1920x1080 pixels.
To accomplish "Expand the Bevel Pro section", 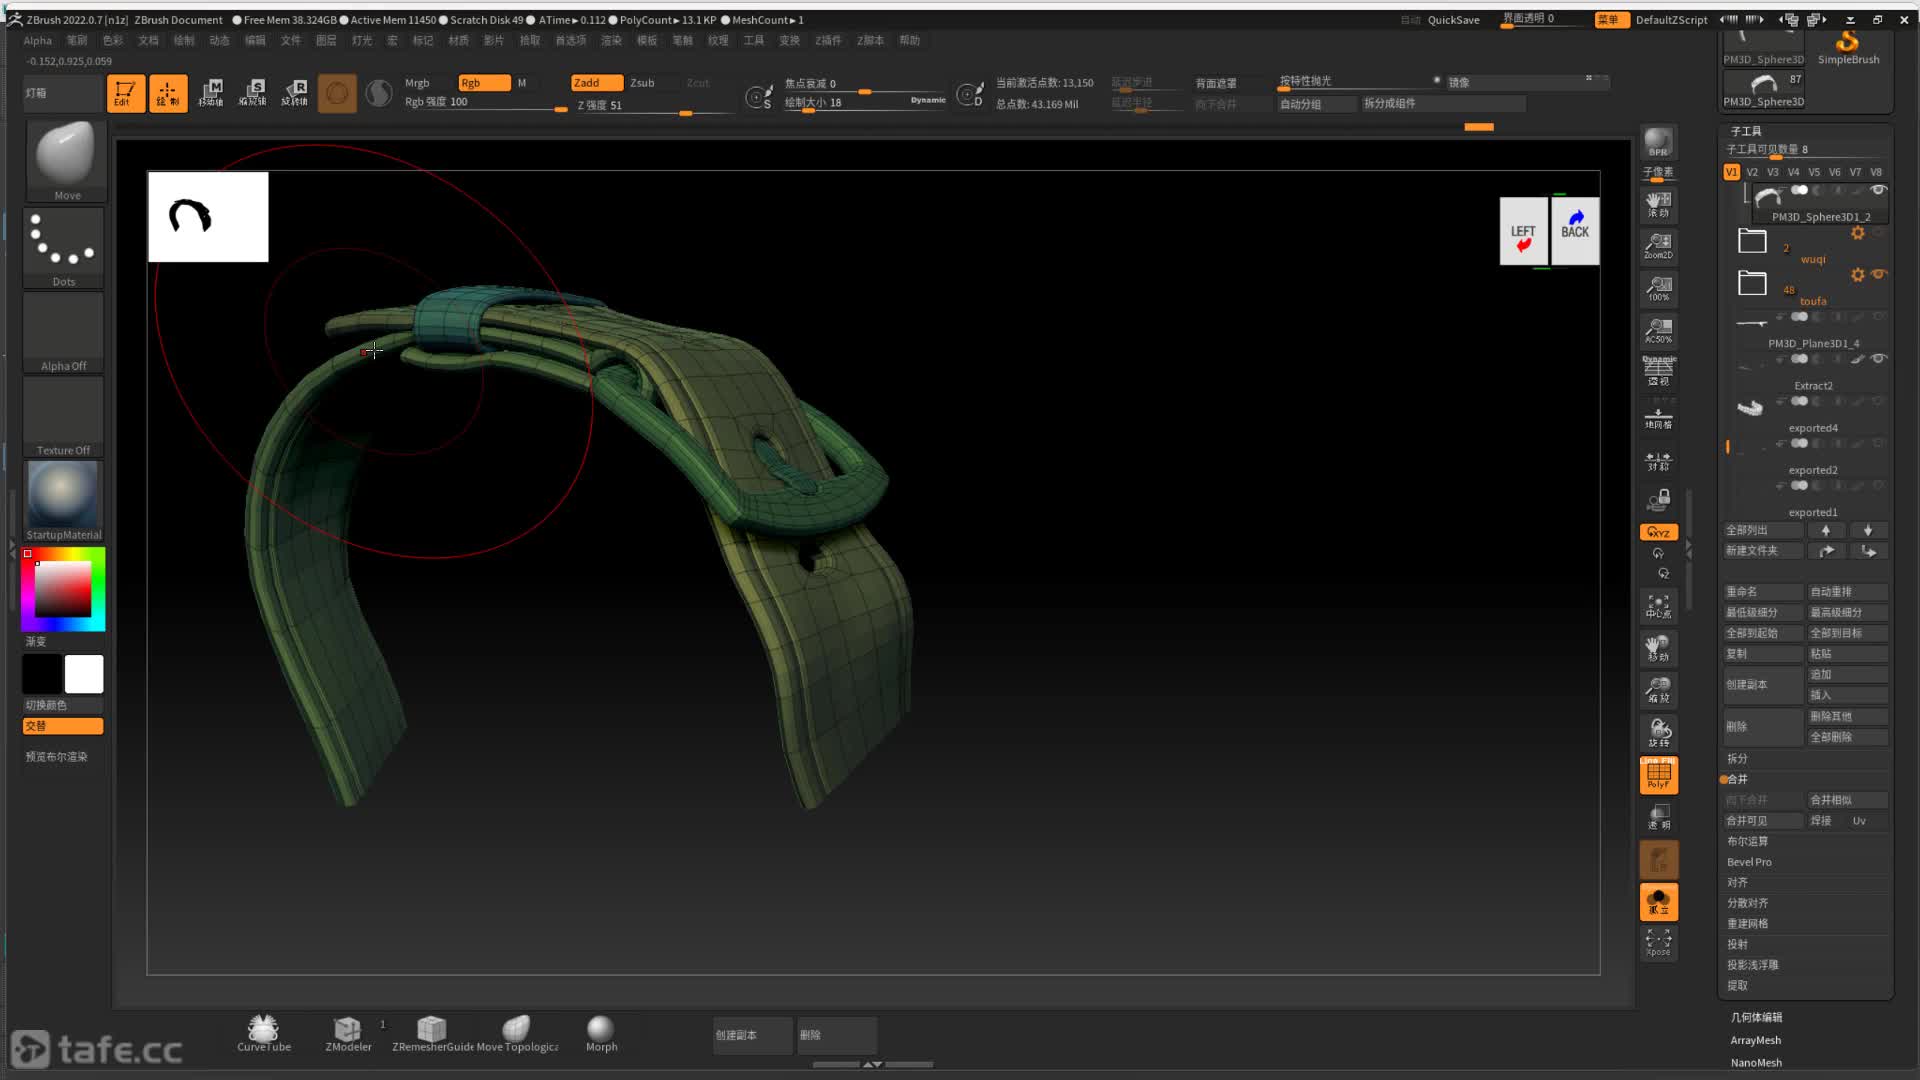I will click(1749, 862).
